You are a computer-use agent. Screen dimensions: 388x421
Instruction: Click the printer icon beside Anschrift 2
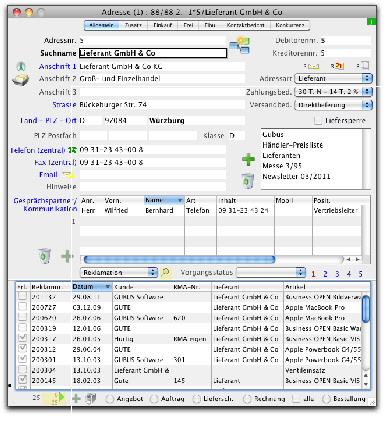[20, 80]
